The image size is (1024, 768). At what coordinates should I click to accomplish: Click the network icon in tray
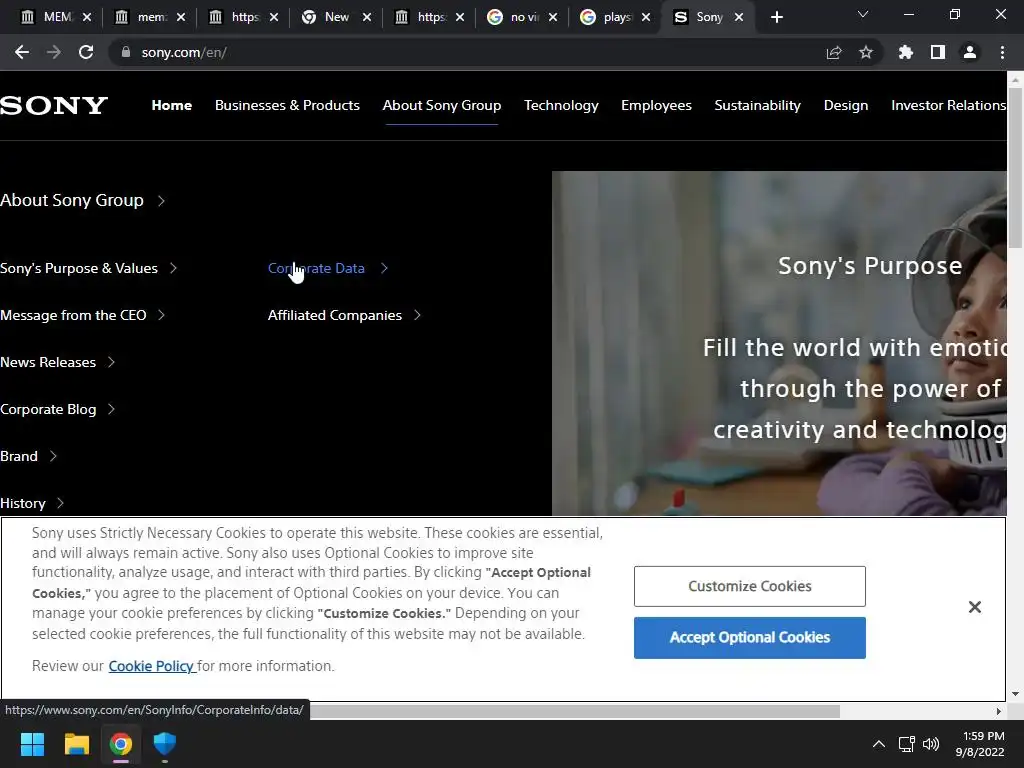(x=906, y=744)
